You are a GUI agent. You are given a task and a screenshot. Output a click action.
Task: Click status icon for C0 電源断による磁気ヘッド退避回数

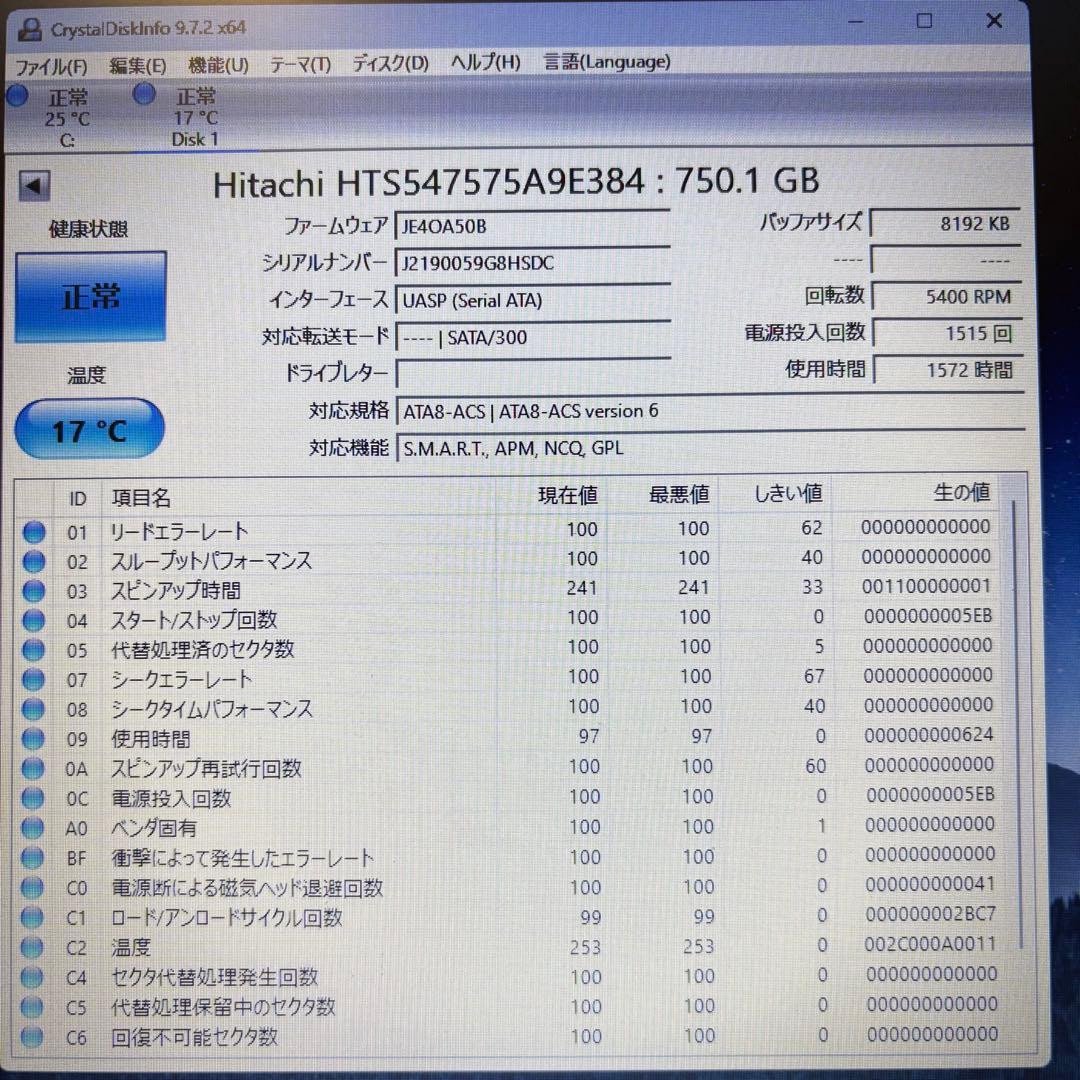point(32,888)
